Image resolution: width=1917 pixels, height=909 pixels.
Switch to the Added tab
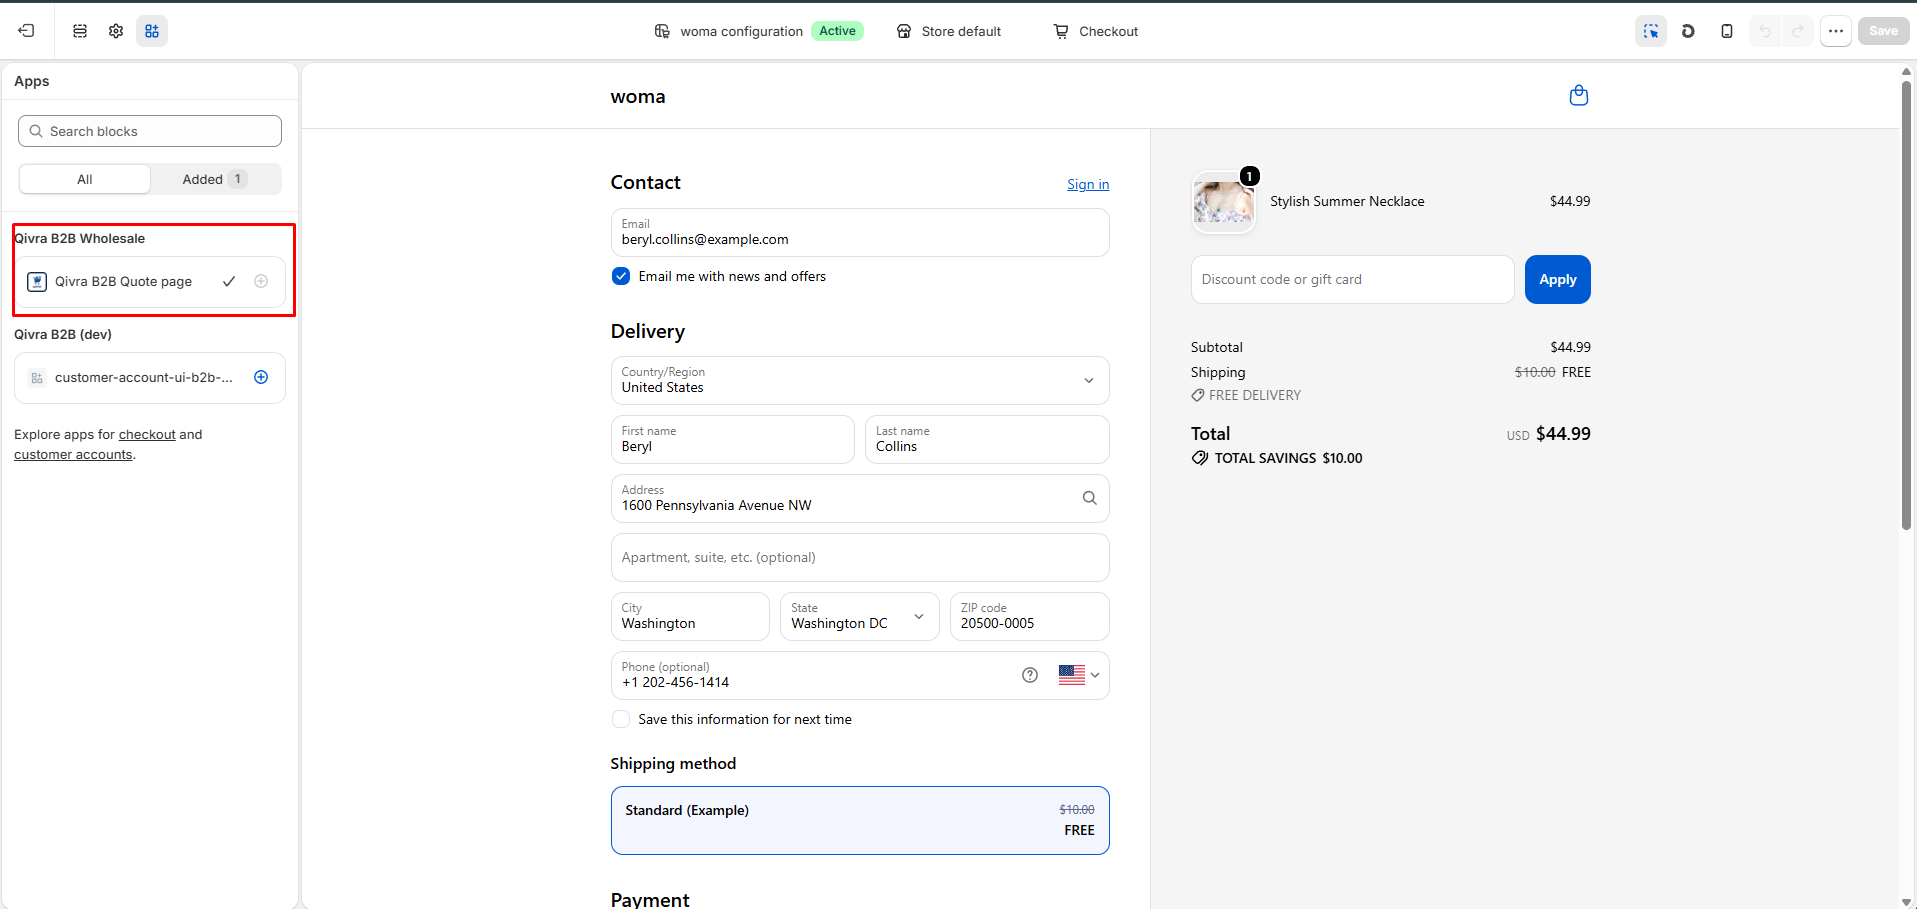coord(215,179)
